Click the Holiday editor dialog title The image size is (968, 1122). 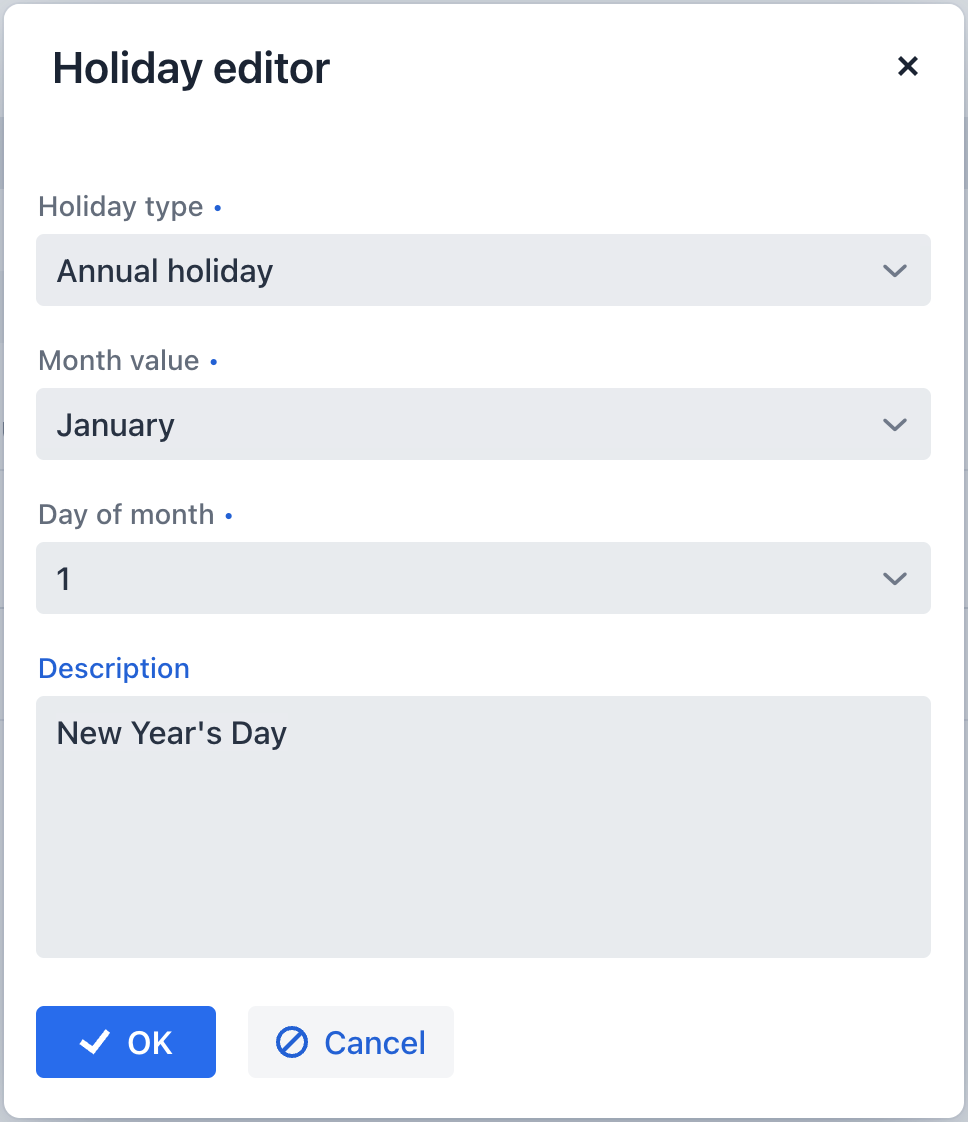[x=190, y=67]
